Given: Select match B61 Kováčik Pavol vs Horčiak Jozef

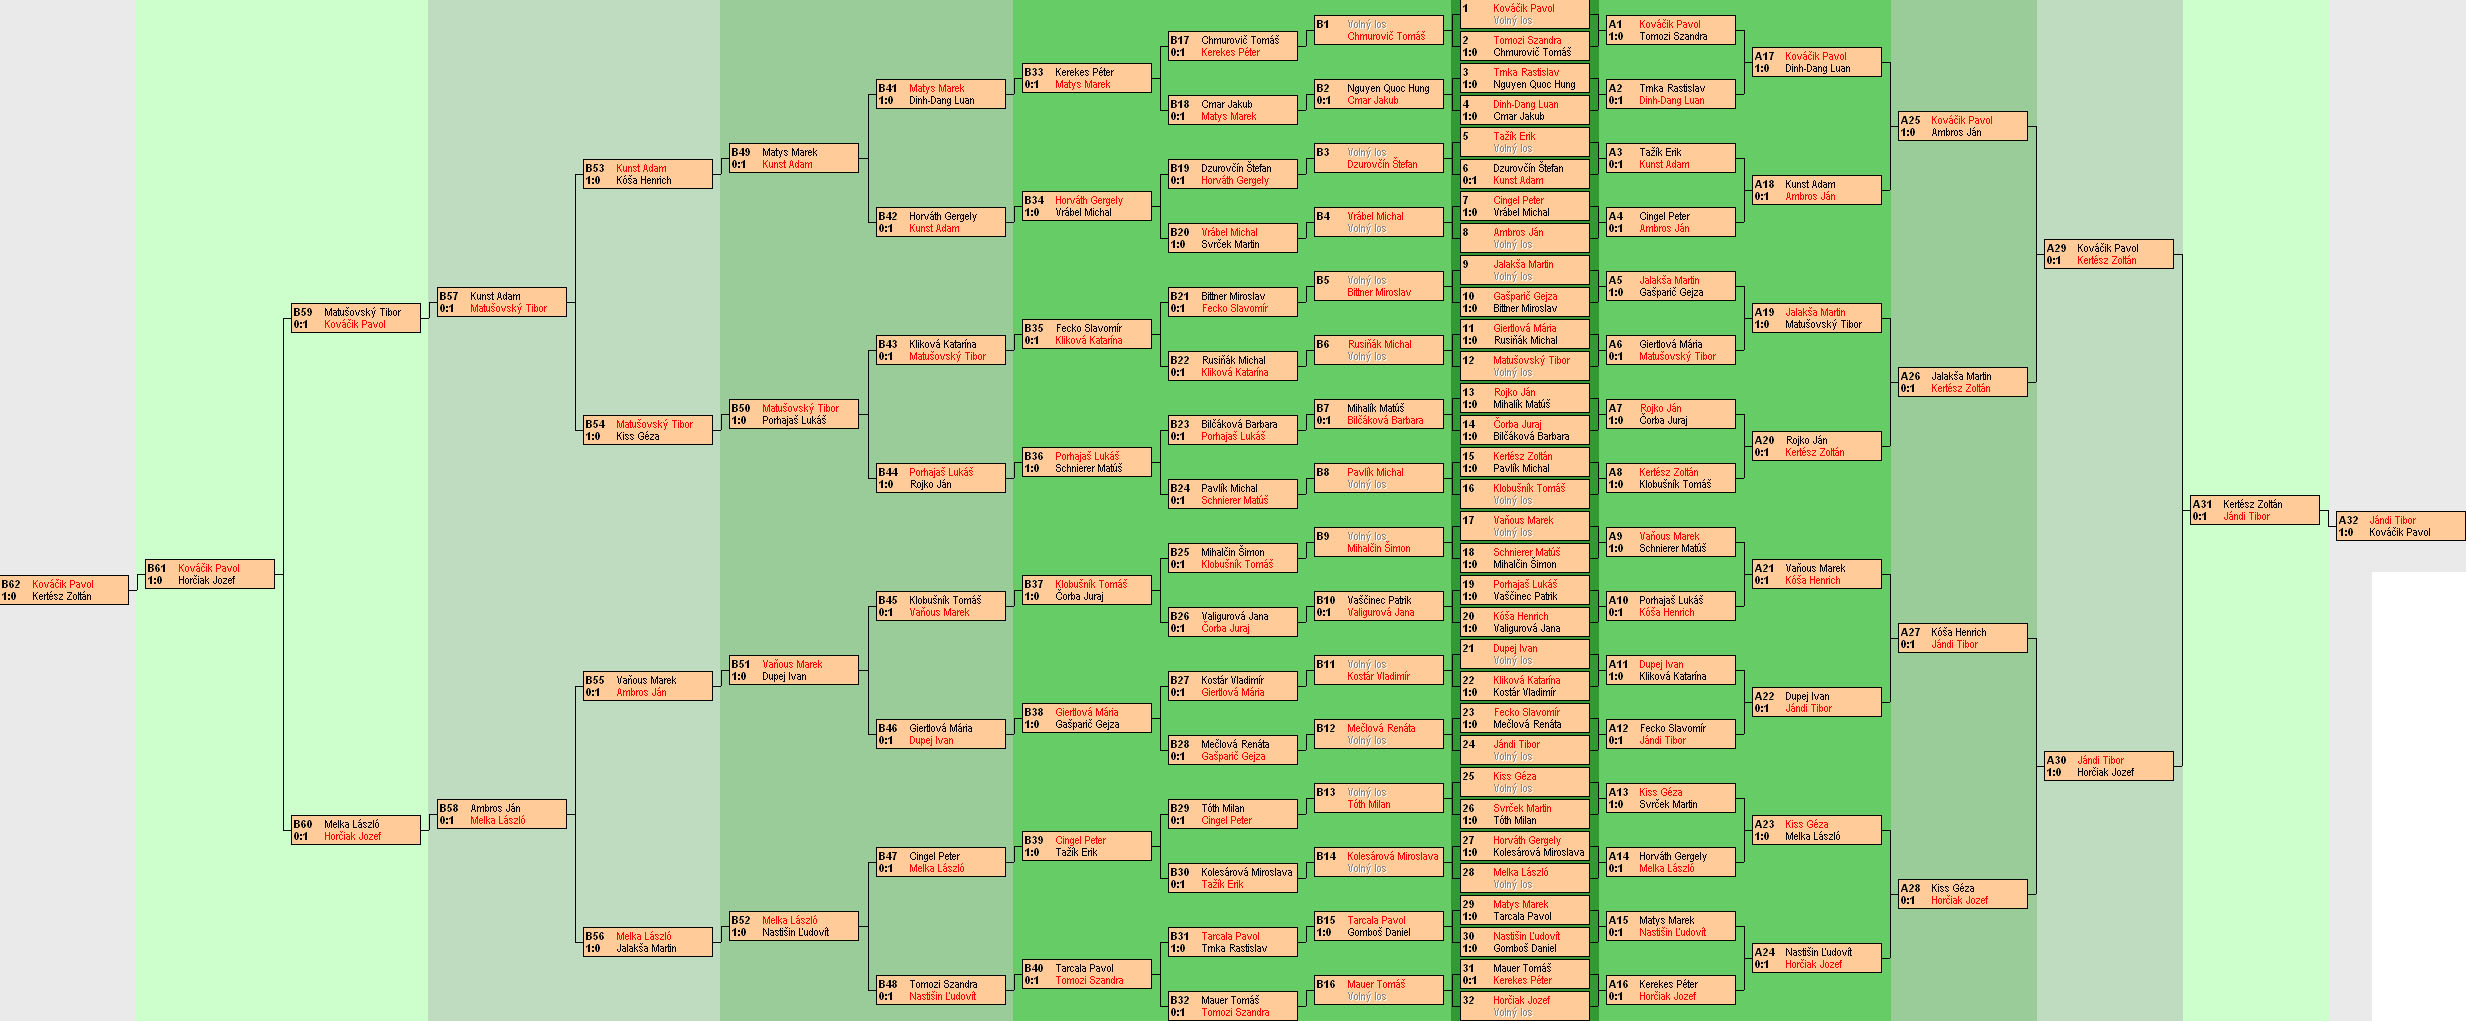Looking at the screenshot, I should coord(210,574).
